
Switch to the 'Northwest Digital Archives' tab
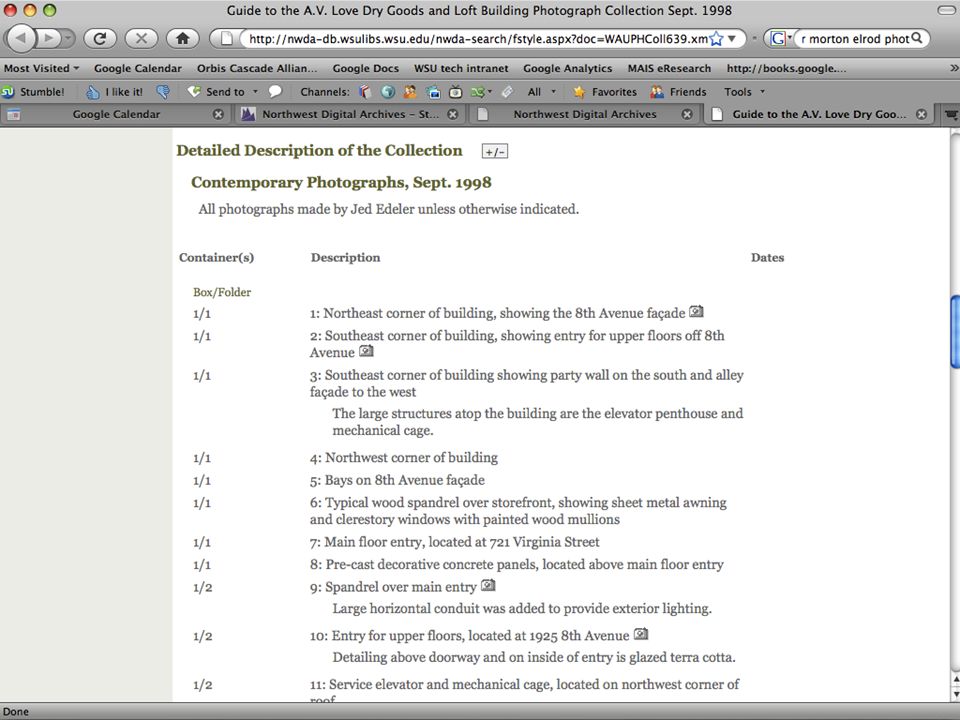(585, 114)
